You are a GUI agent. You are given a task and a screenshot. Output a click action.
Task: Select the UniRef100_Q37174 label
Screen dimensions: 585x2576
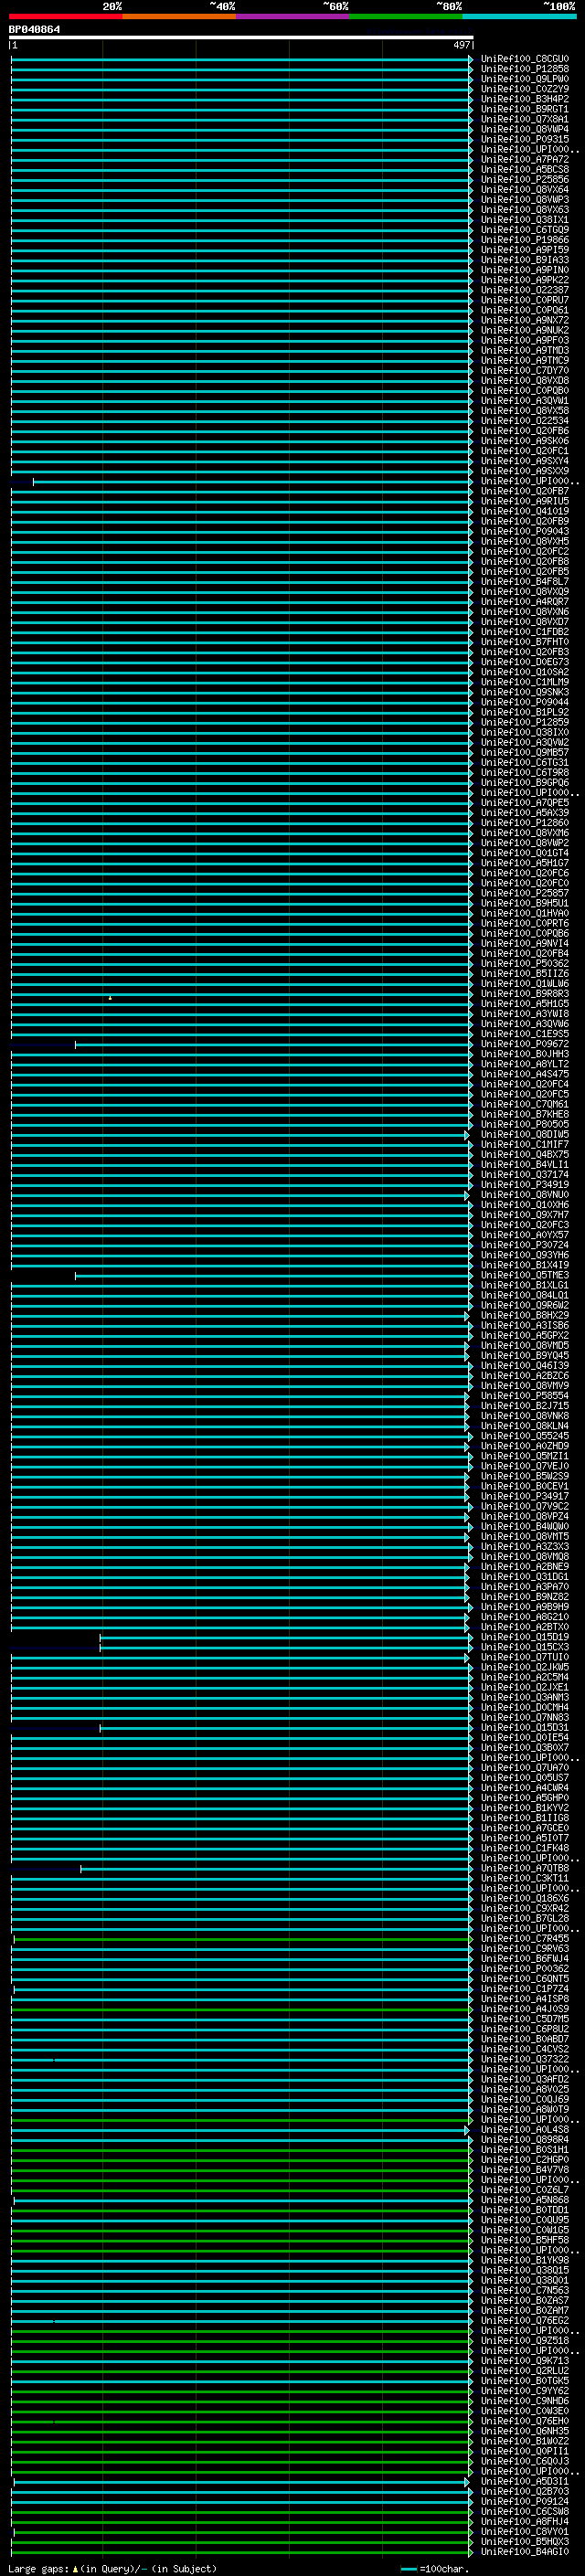click(x=524, y=1175)
